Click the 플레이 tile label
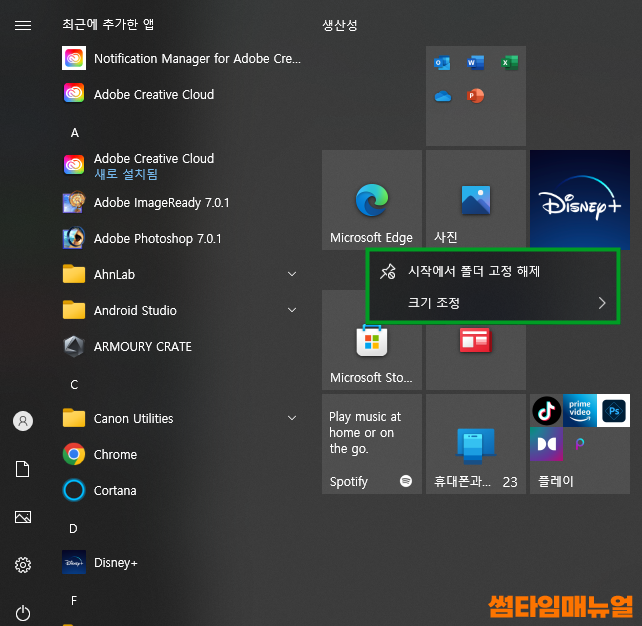Image resolution: width=642 pixels, height=626 pixels. 556,481
